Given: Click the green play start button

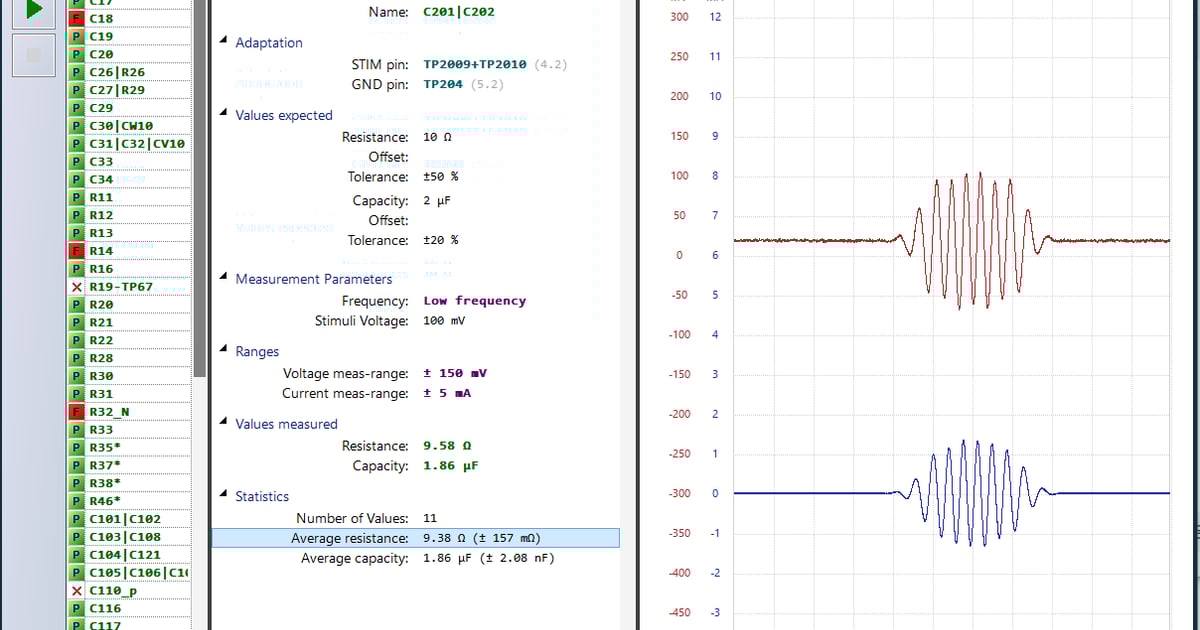Looking at the screenshot, I should [x=33, y=10].
